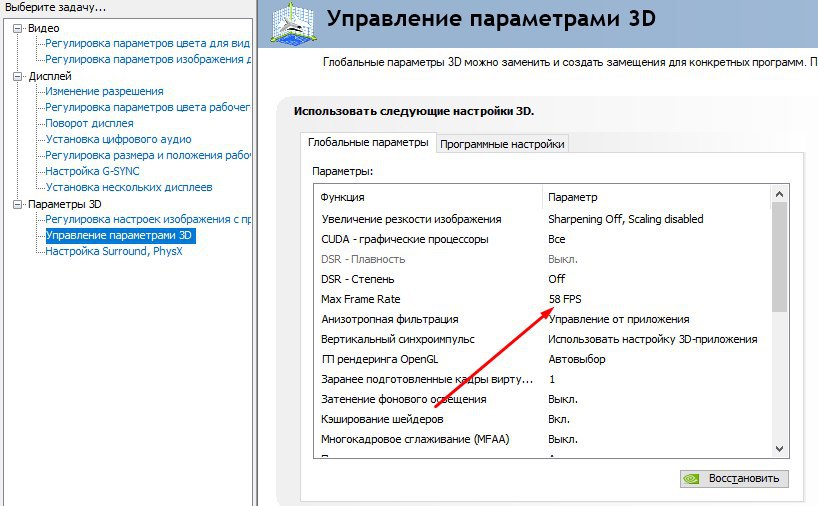Select Установка нескольких дисплеев
Image resolution: width=818 pixels, height=506 pixels.
click(x=129, y=187)
